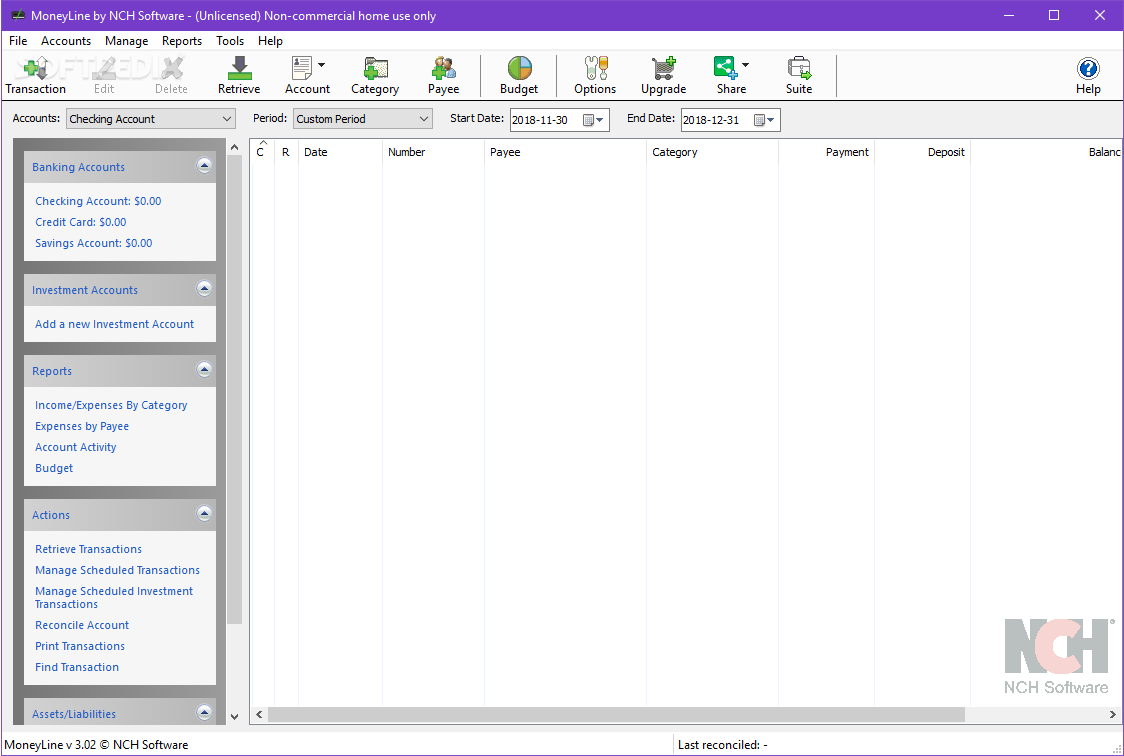Collapse the Banking Accounts panel
The width and height of the screenshot is (1124, 756).
tap(204, 166)
